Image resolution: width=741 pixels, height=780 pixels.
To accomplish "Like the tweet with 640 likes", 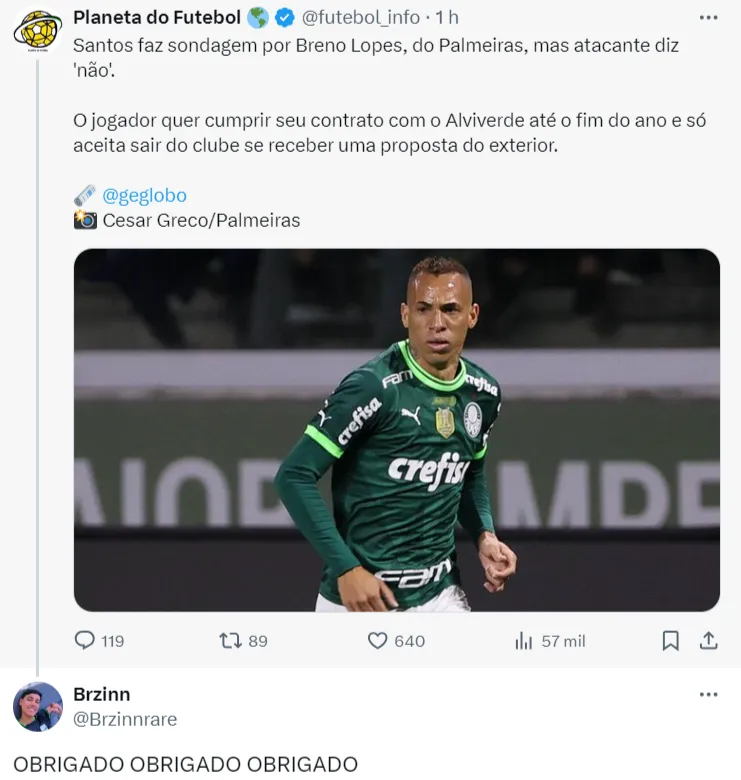I will click(378, 640).
